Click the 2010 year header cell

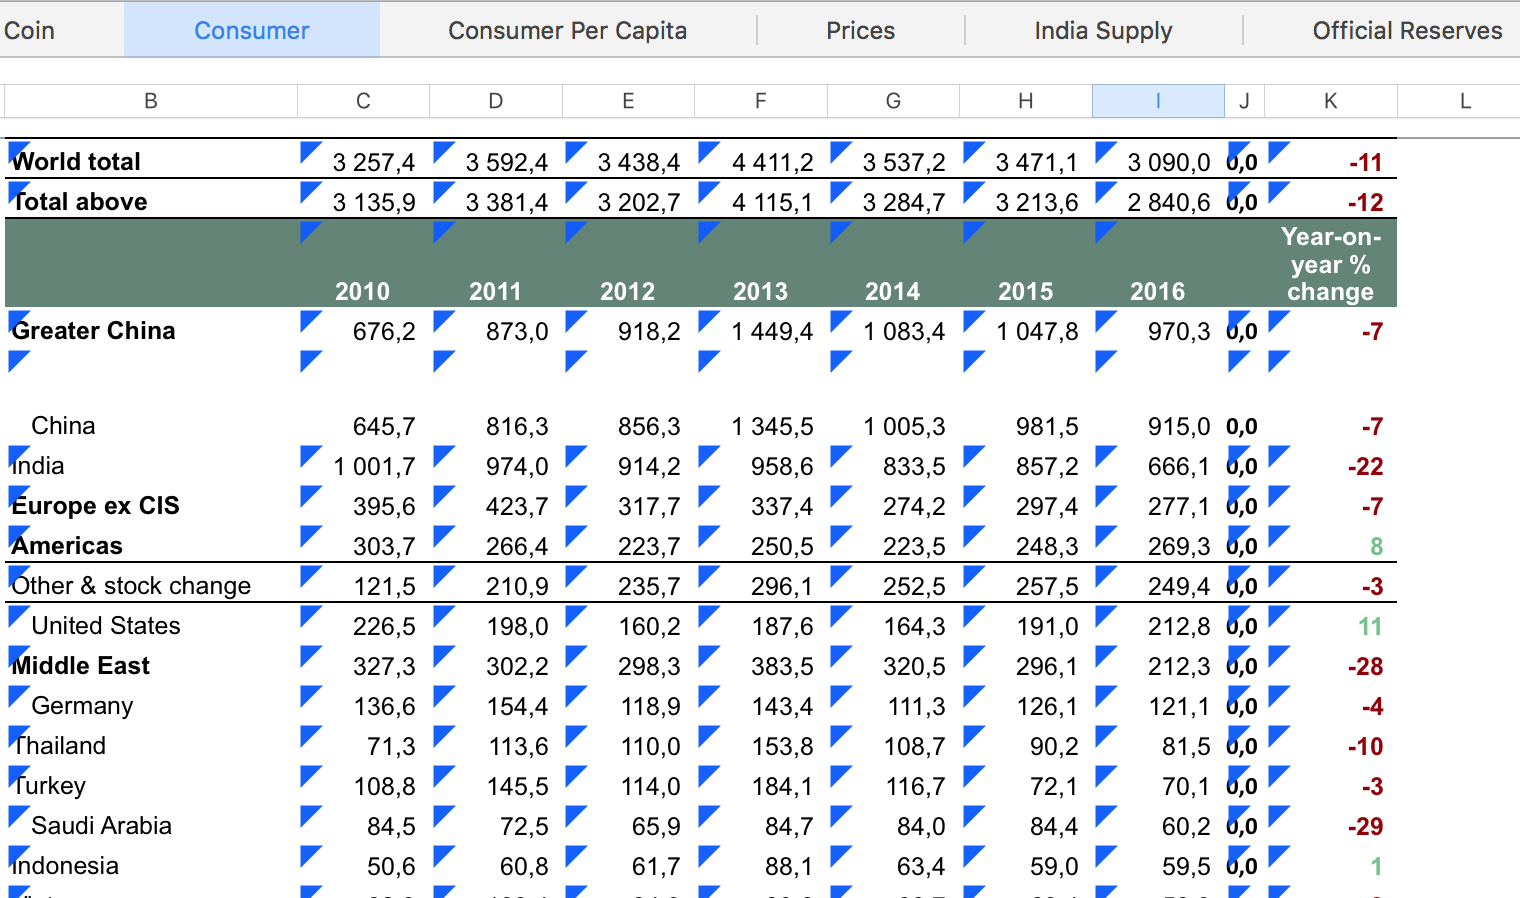tap(362, 291)
